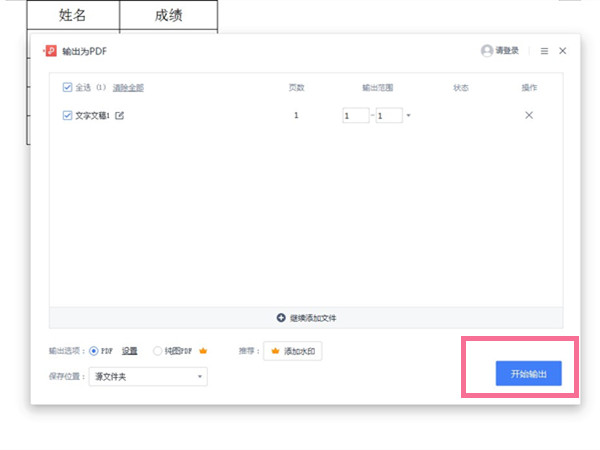Click the 开始输出 button

[528, 373]
